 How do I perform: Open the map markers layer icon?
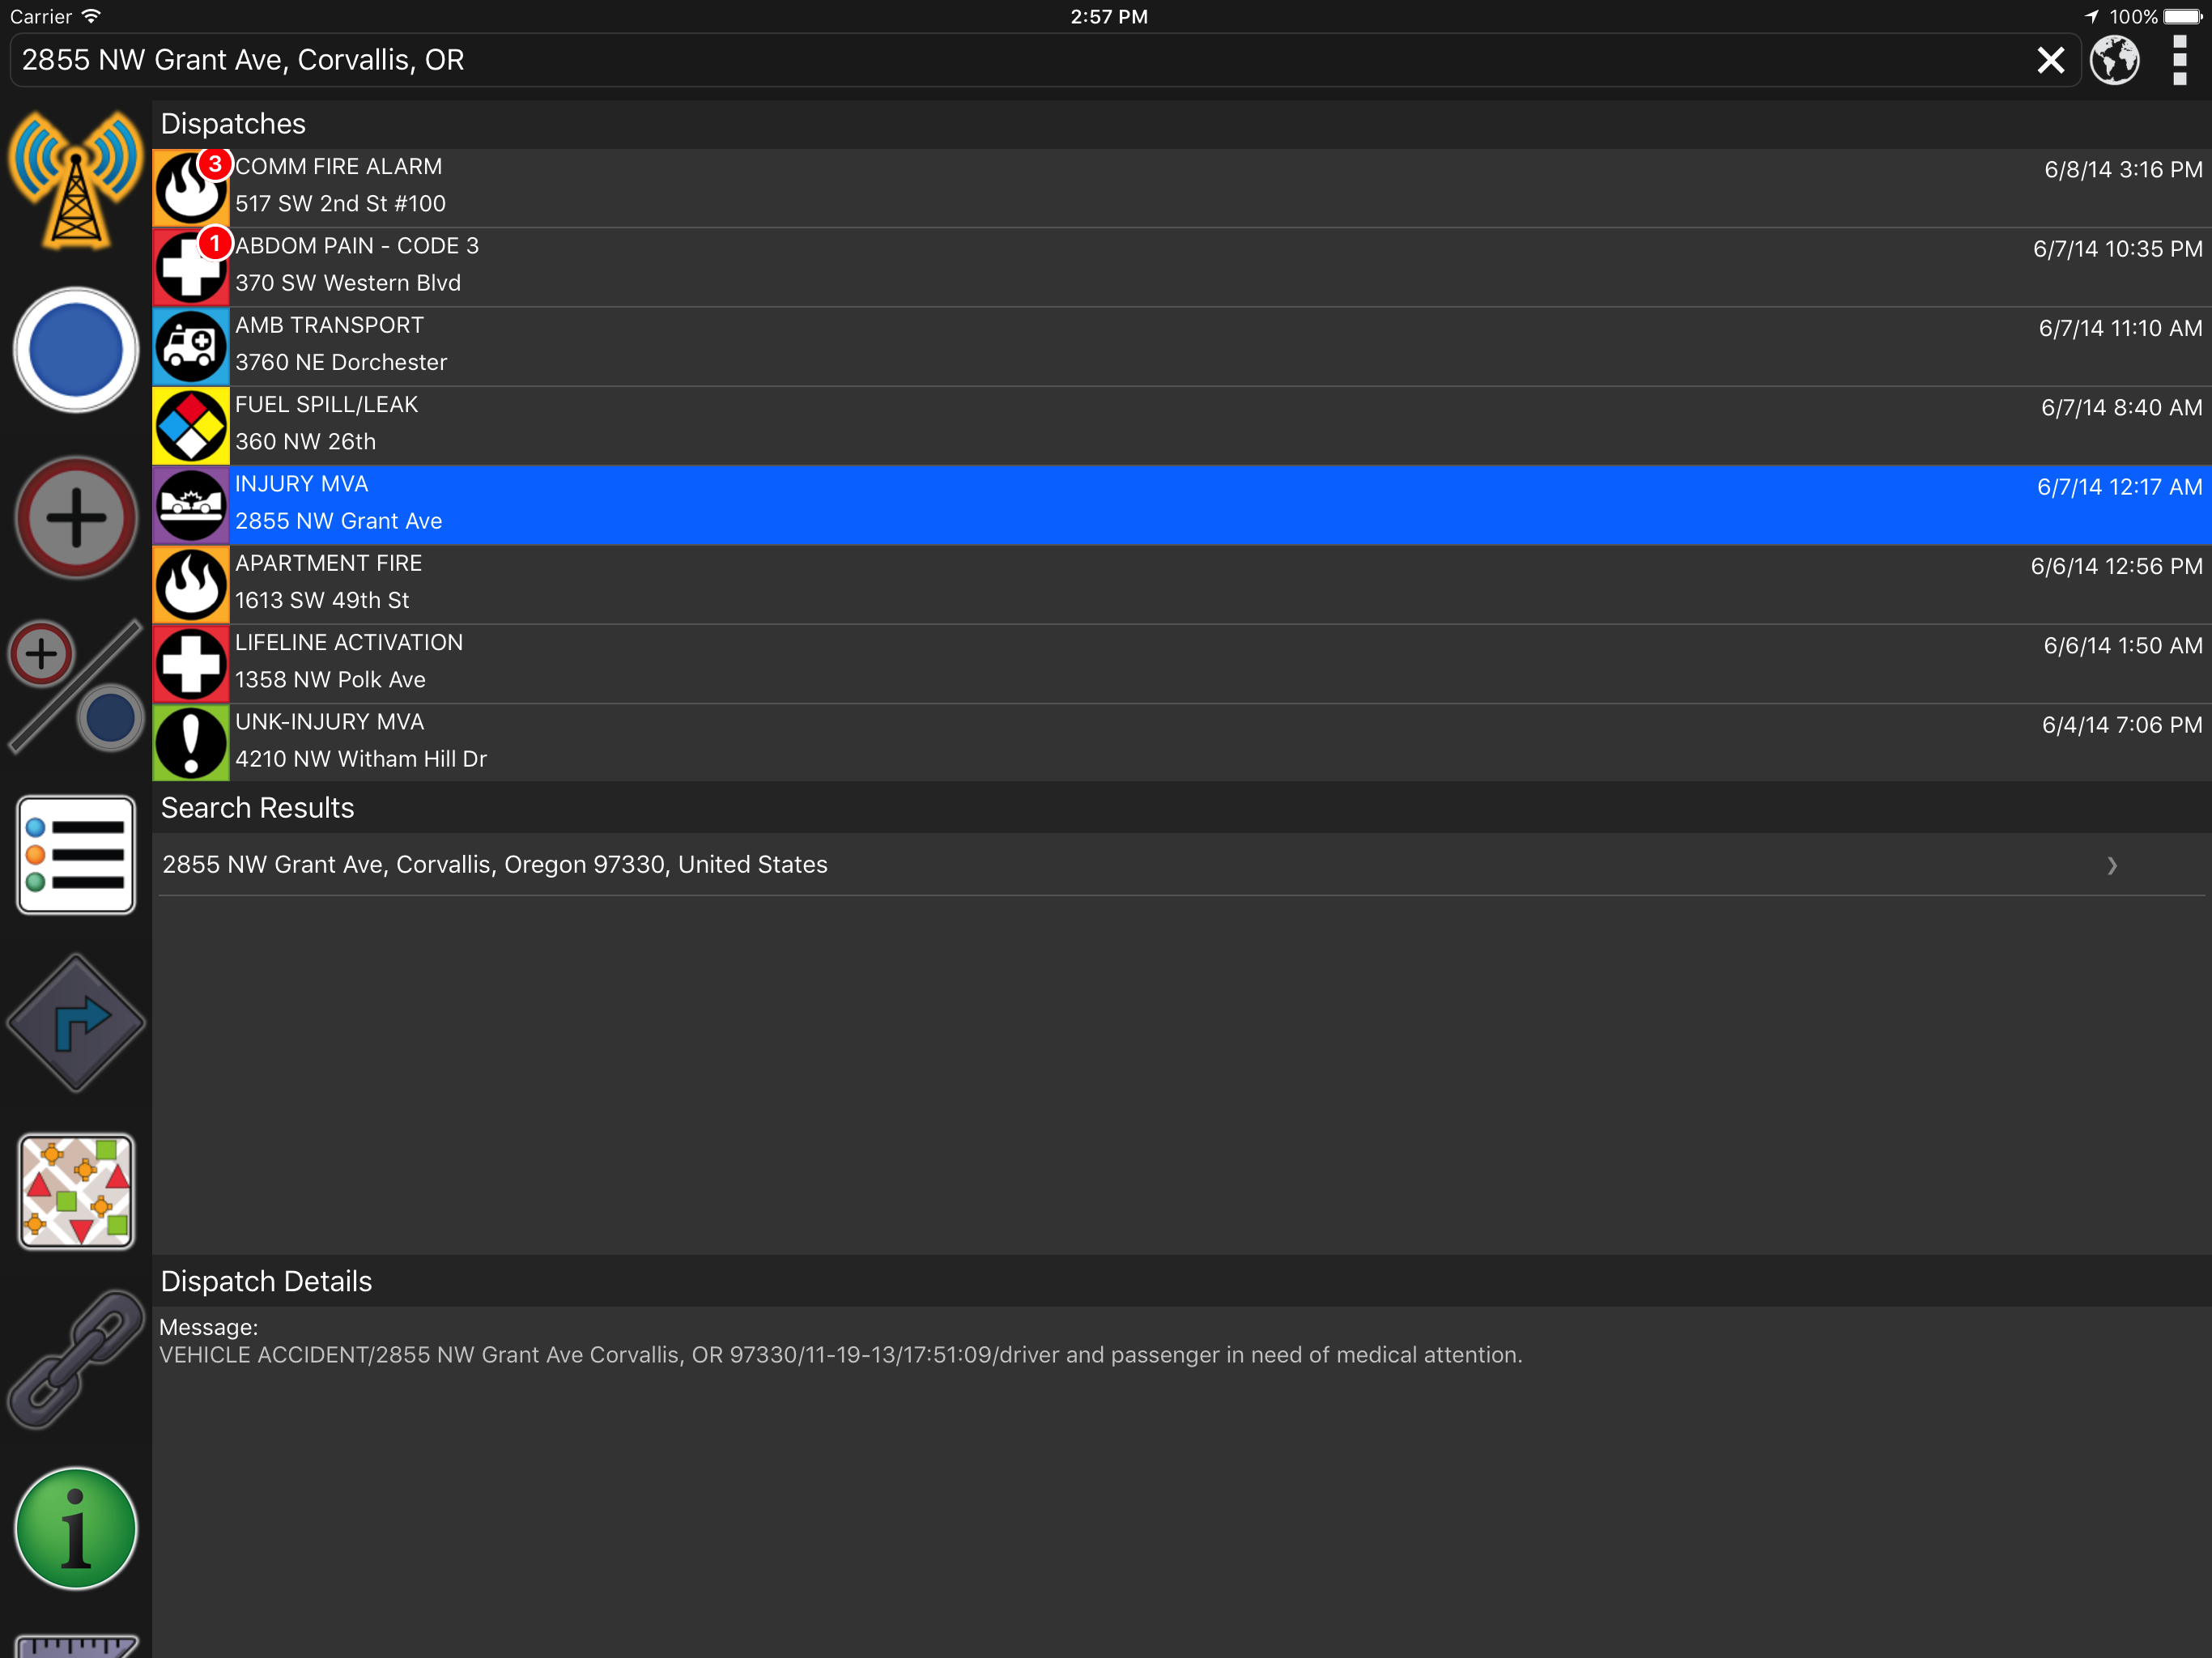click(x=76, y=1191)
